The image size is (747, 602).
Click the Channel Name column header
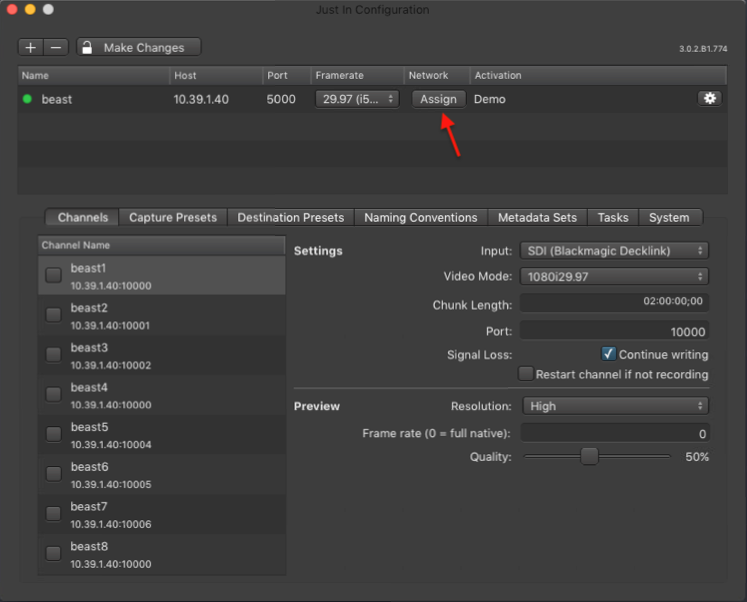click(162, 245)
